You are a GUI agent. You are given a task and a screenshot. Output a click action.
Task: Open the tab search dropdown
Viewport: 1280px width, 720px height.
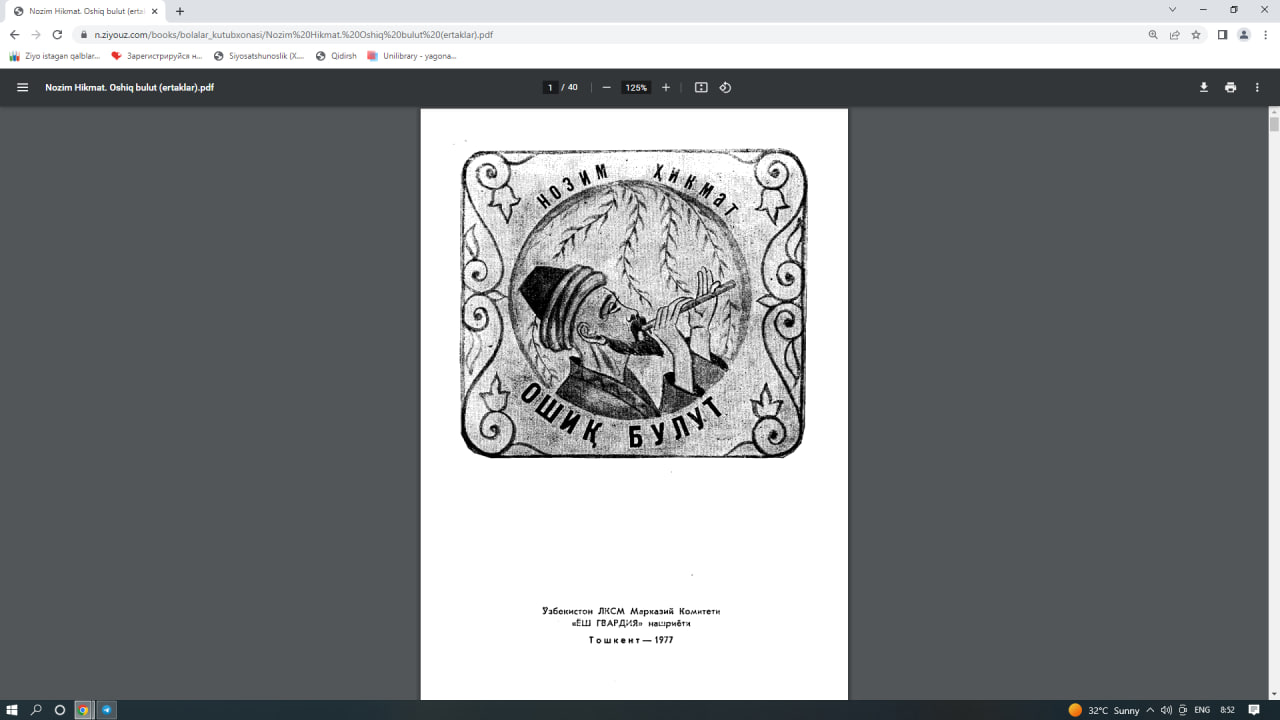pyautogui.click(x=1172, y=10)
